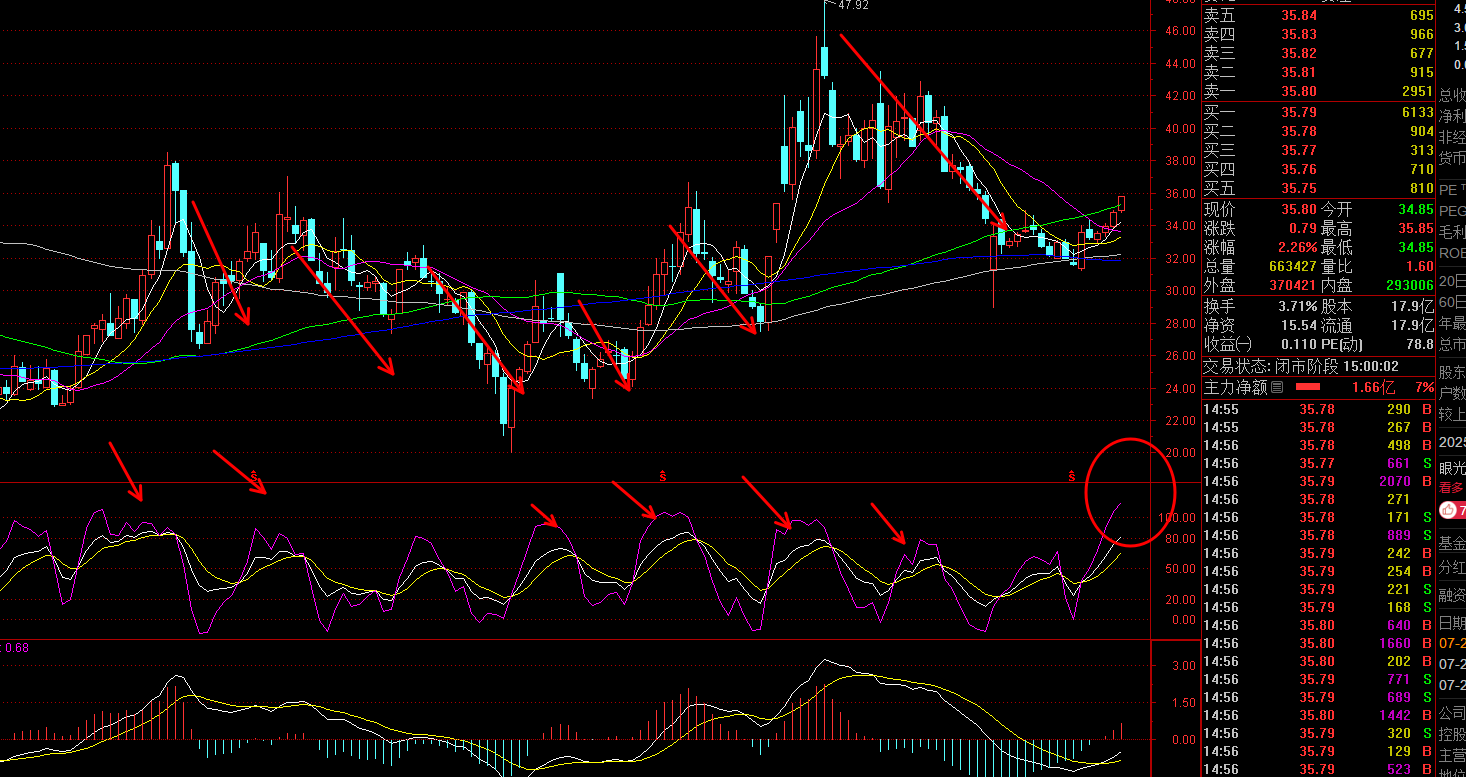Click the 47.92 peak price label
This screenshot has height=777, width=1466.
(853, 5)
